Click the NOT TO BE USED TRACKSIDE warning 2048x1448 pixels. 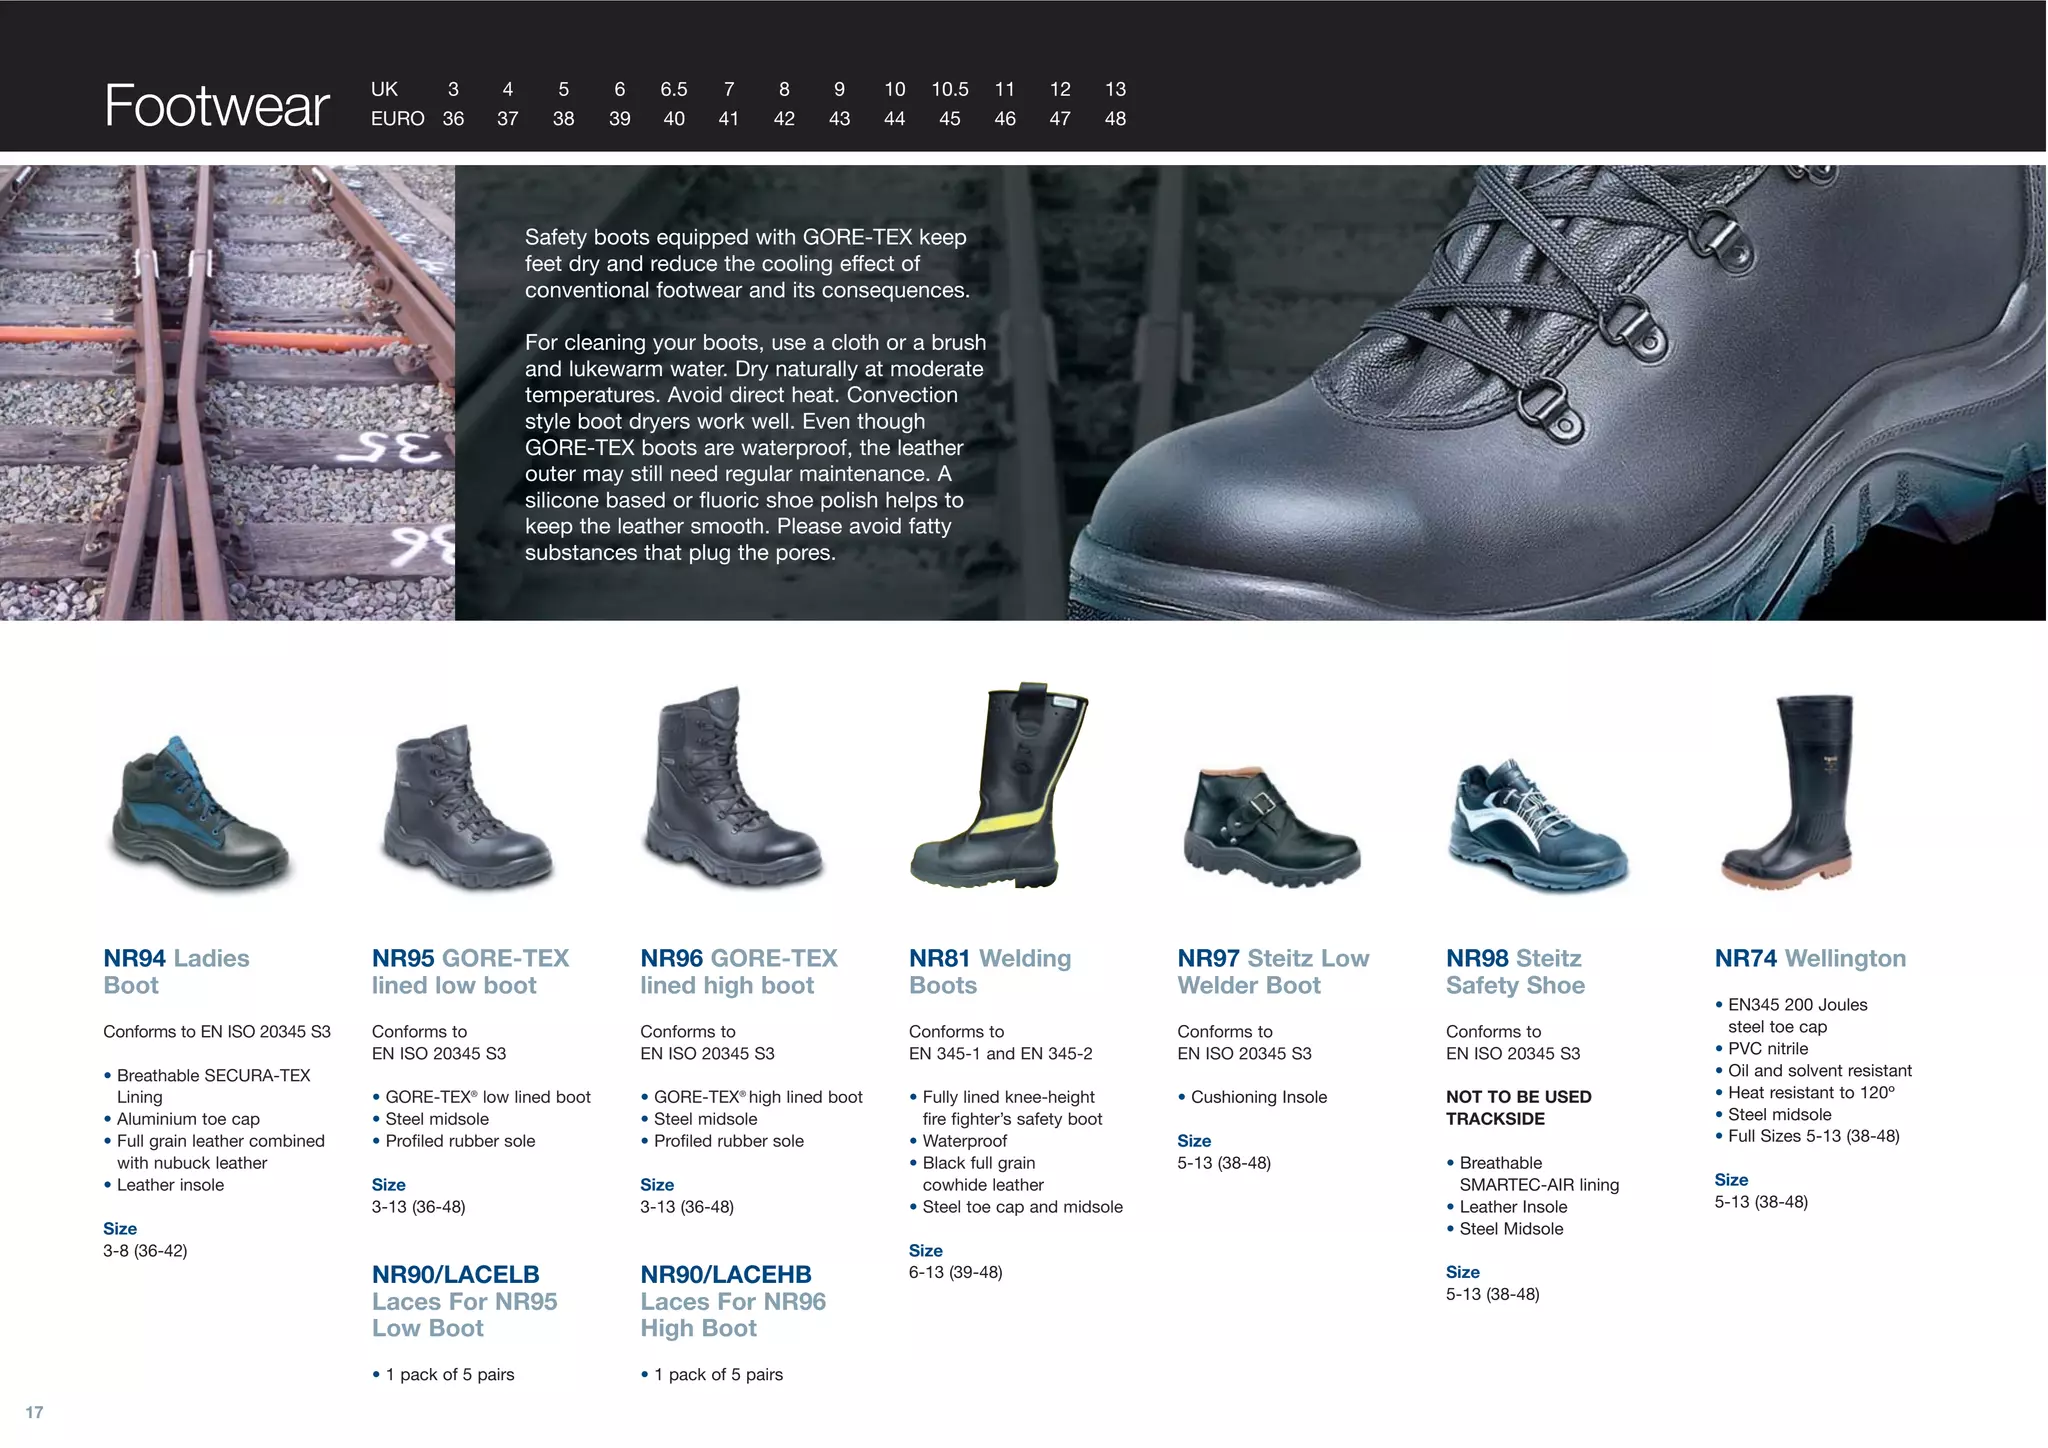pos(1517,1107)
